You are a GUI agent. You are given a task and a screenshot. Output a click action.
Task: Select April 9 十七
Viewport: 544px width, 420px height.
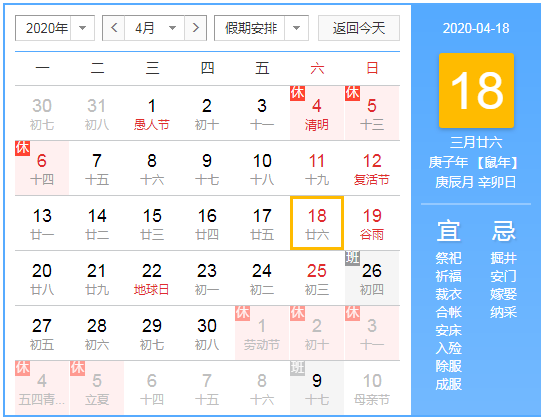[207, 168]
